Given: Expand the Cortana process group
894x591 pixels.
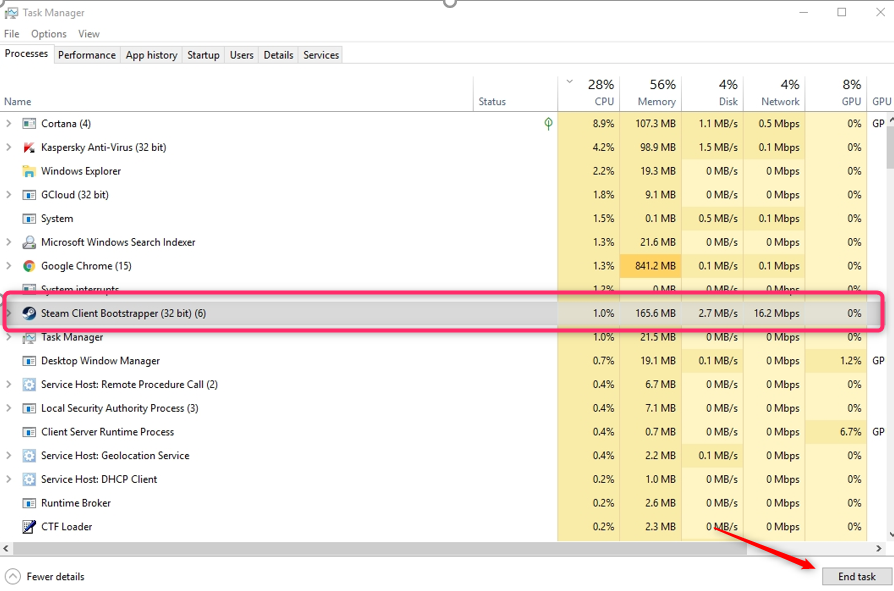Looking at the screenshot, I should click(x=9, y=124).
